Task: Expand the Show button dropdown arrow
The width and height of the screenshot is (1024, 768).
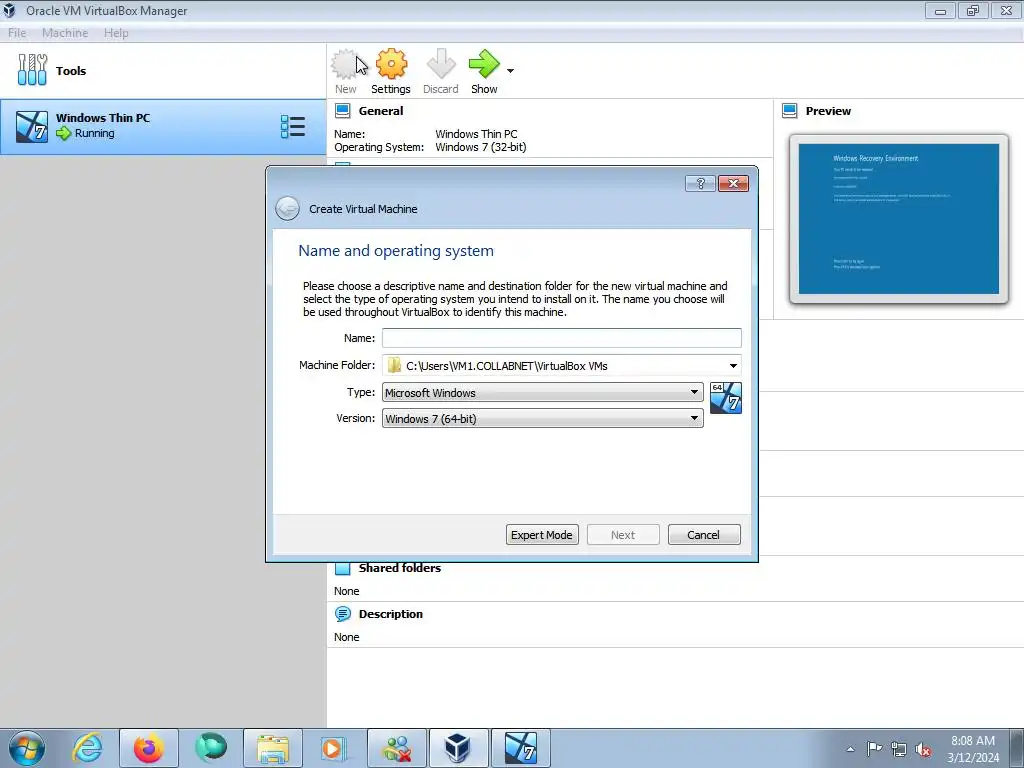Action: (x=511, y=71)
